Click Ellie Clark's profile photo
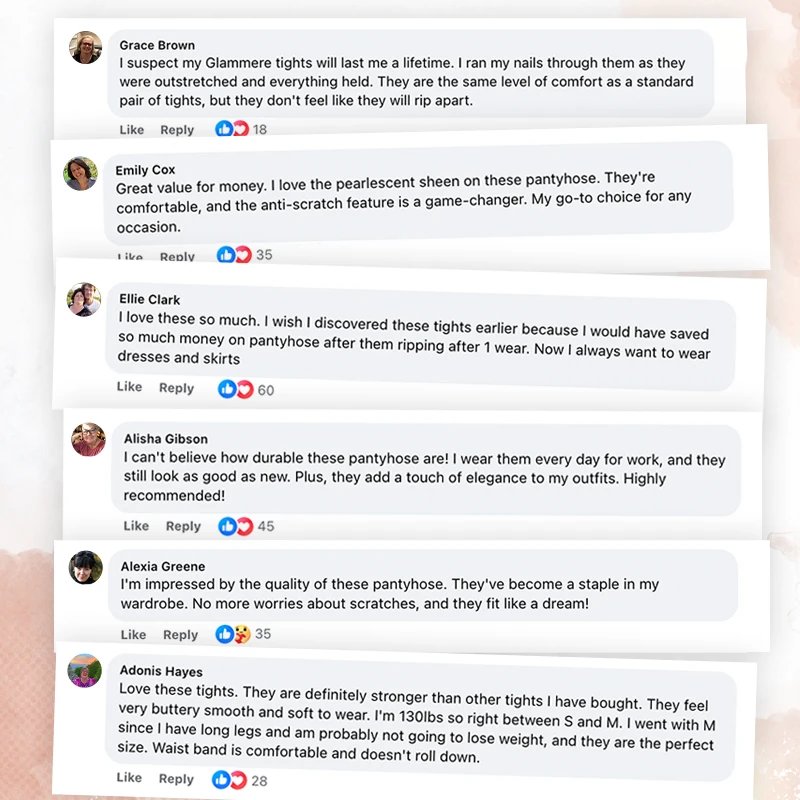Viewport: 800px width, 800px height. tap(84, 299)
